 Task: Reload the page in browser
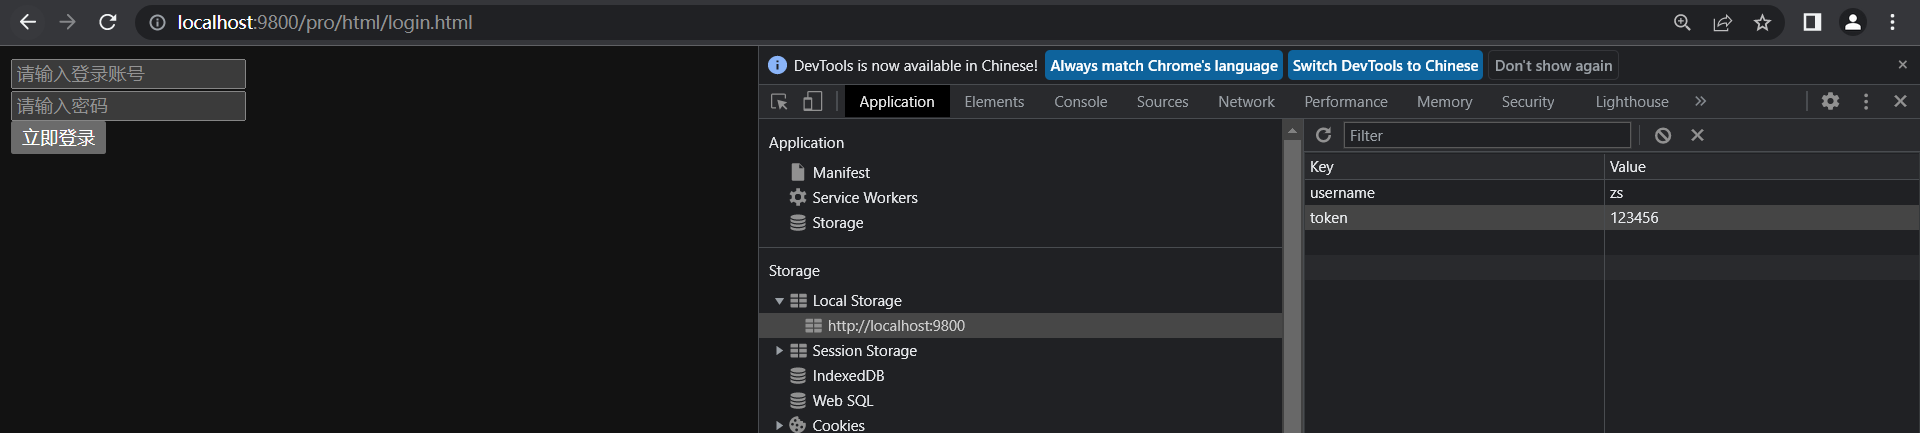(x=108, y=22)
